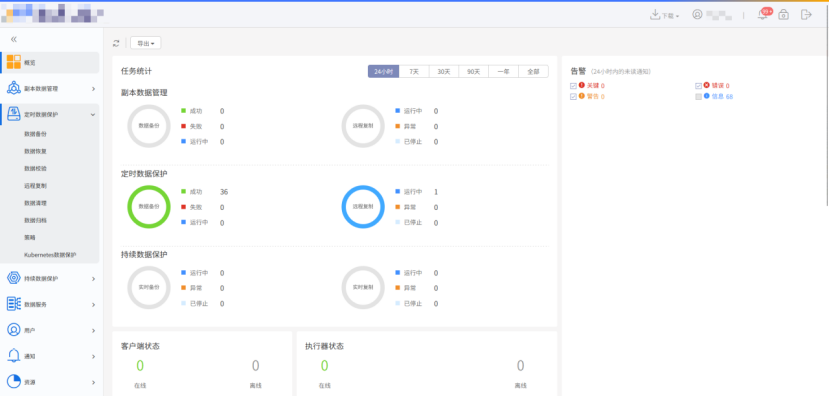Viewport: 829px width, 396px height.
Task: Click the grey 离线 count under 执行器状态
Action: tap(520, 366)
